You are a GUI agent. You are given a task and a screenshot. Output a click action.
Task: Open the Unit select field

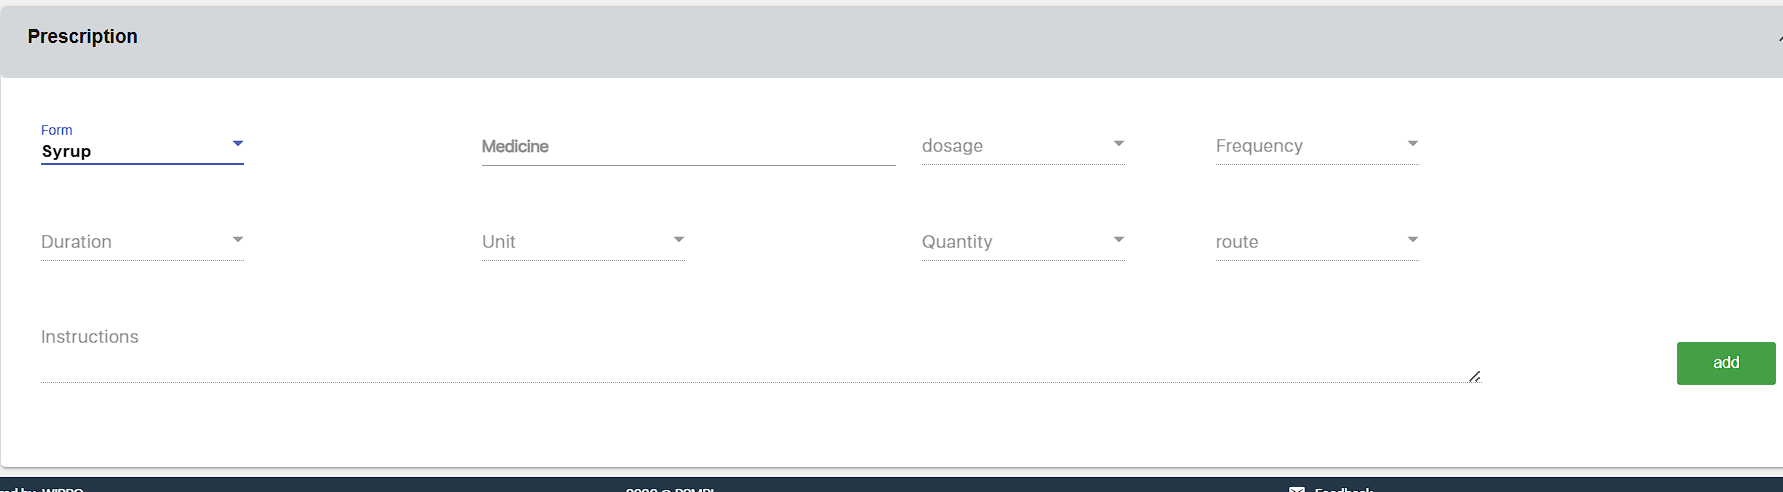(570, 242)
